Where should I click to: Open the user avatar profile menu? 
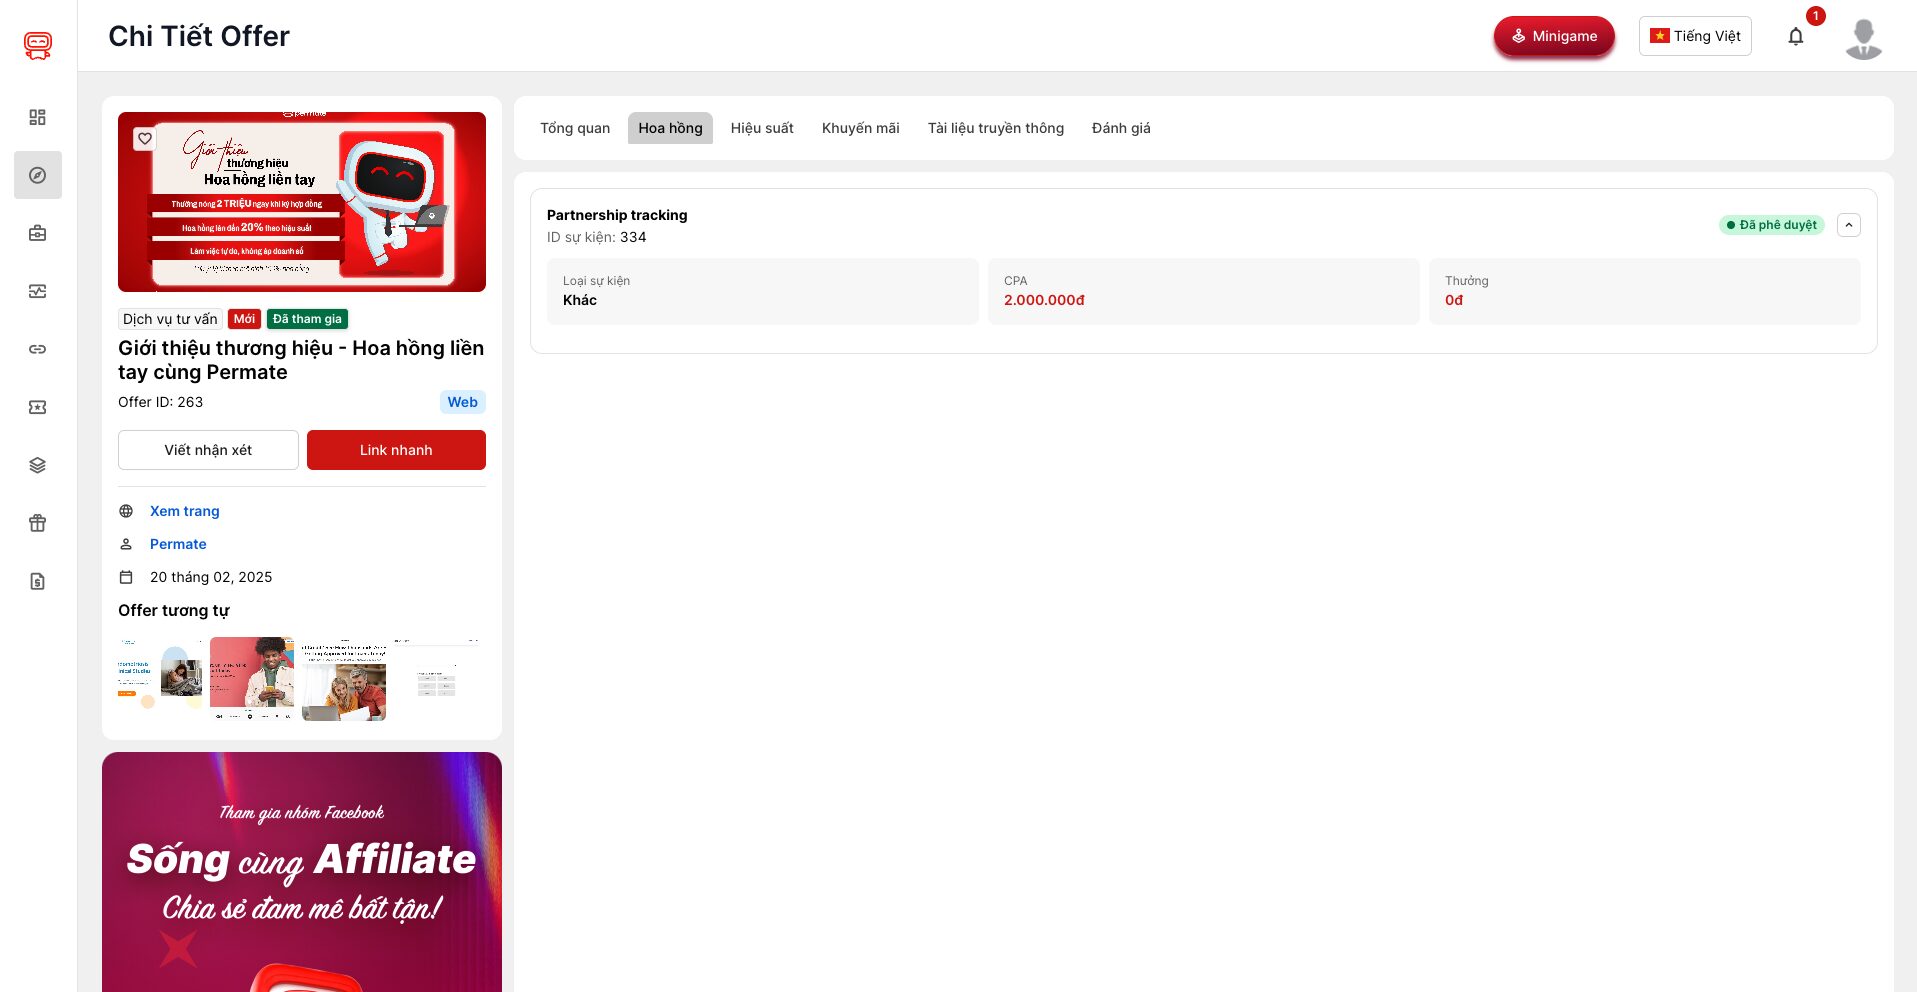(x=1863, y=38)
